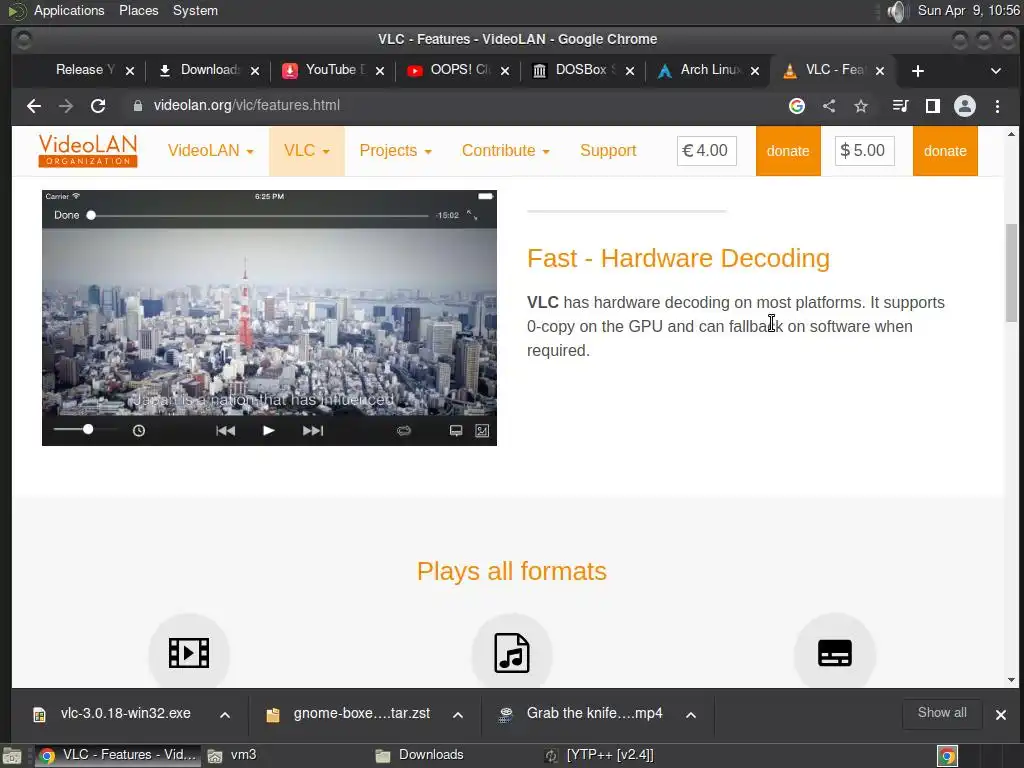The width and height of the screenshot is (1024, 768).
Task: Open the Support link
Action: pyautogui.click(x=607, y=151)
